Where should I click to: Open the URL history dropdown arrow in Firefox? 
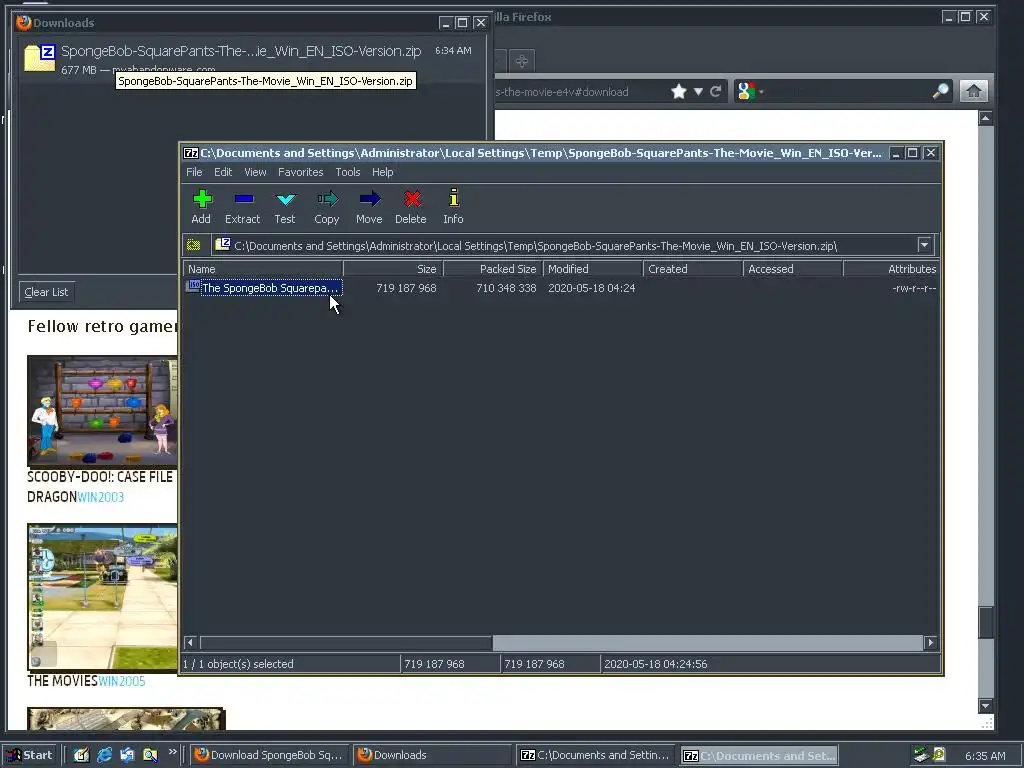click(x=698, y=91)
